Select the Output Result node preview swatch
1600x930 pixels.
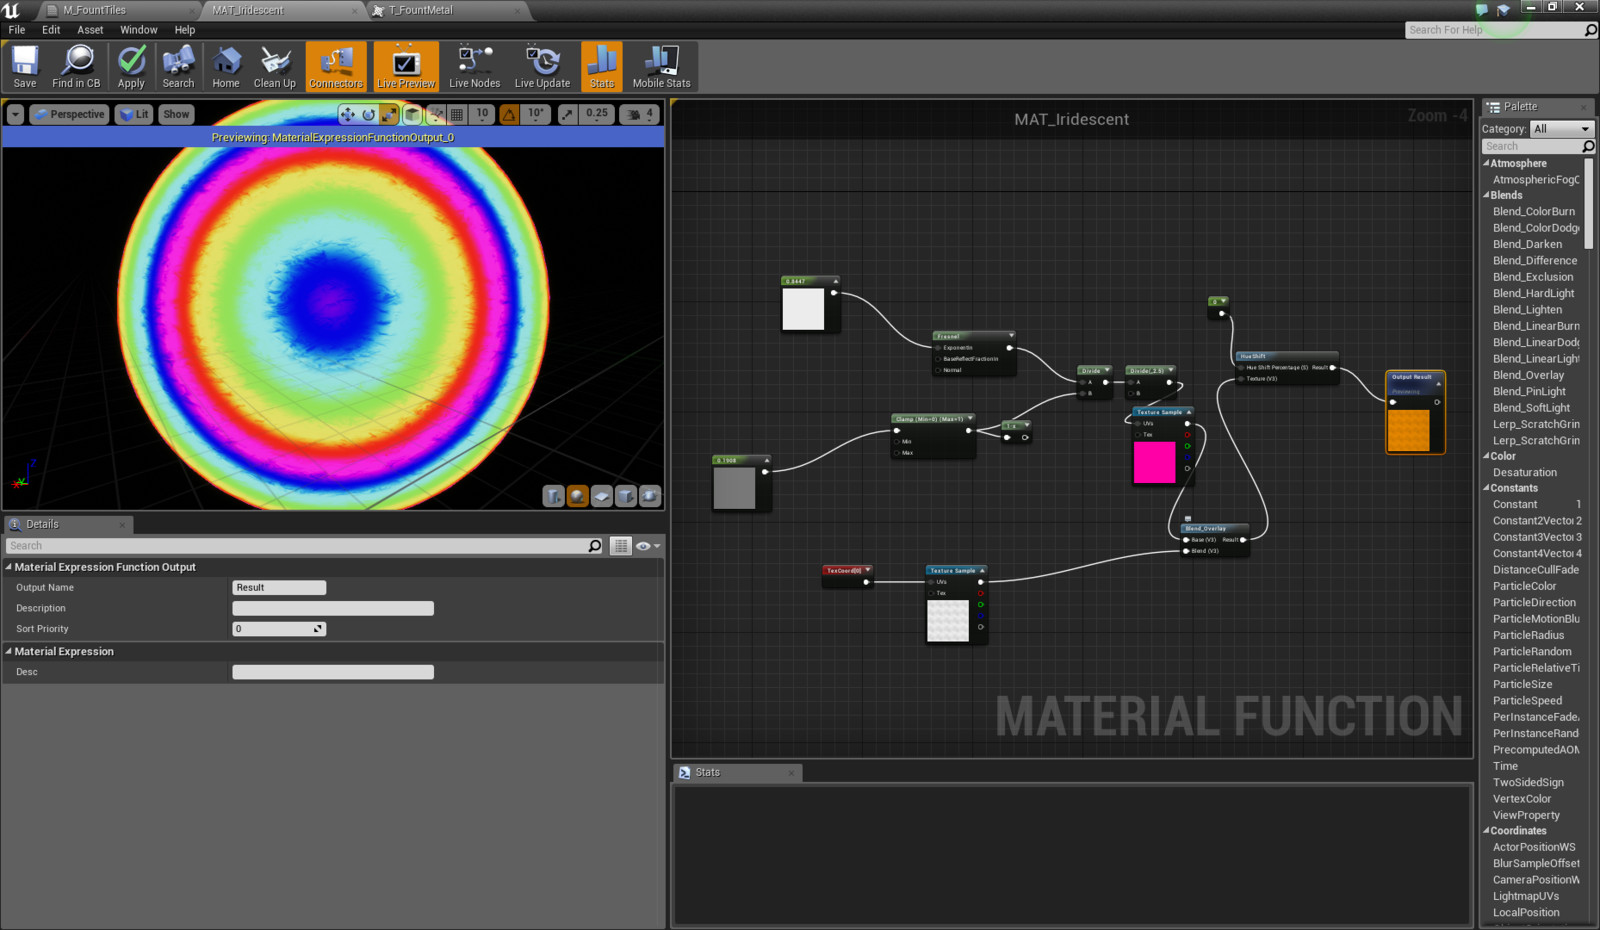click(x=1408, y=430)
